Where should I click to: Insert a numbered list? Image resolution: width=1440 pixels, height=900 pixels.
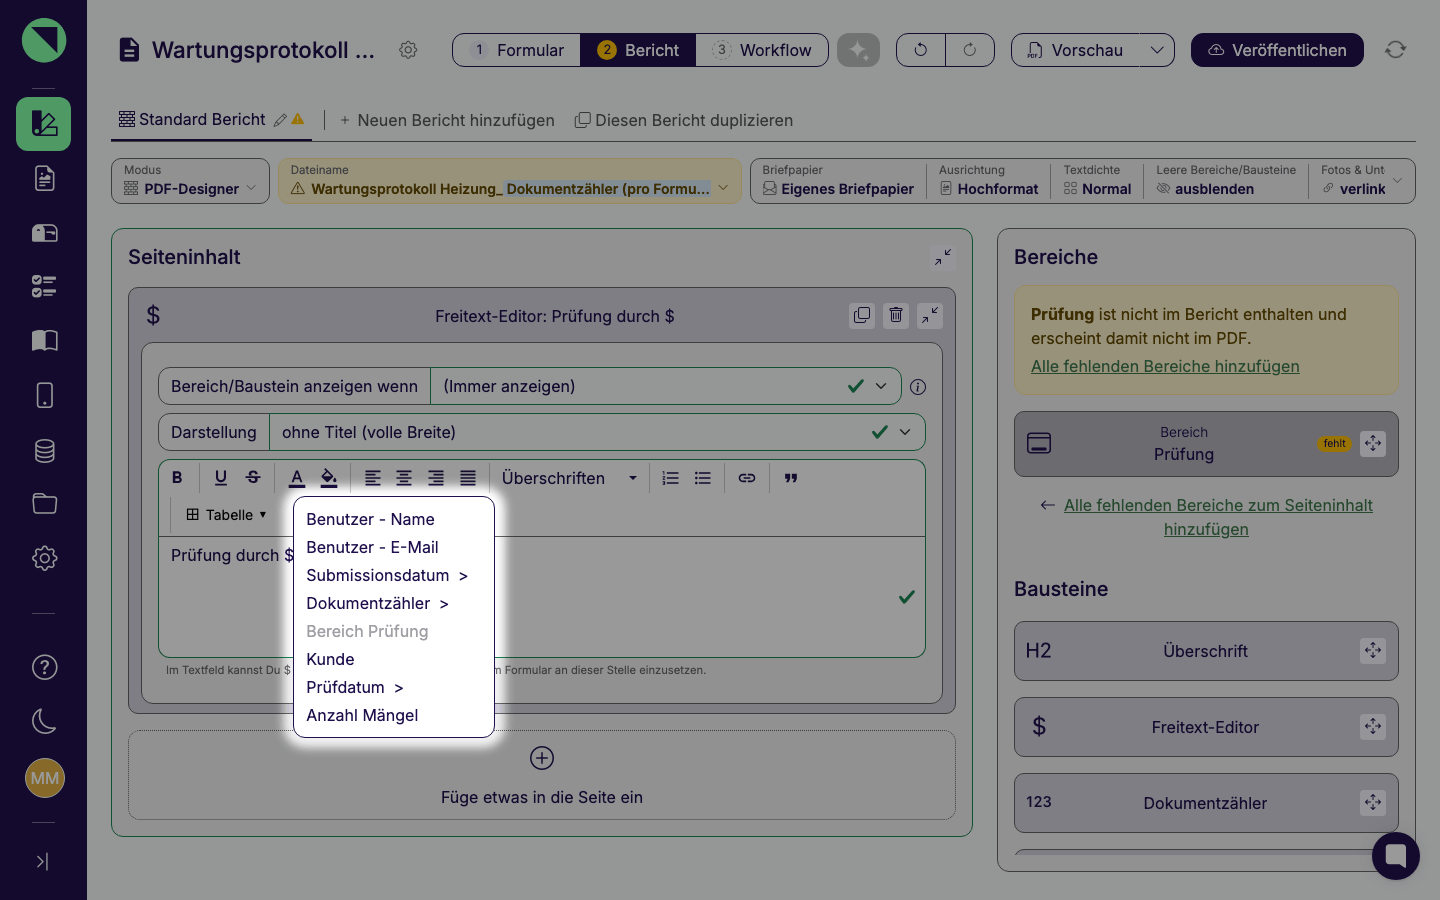(671, 478)
